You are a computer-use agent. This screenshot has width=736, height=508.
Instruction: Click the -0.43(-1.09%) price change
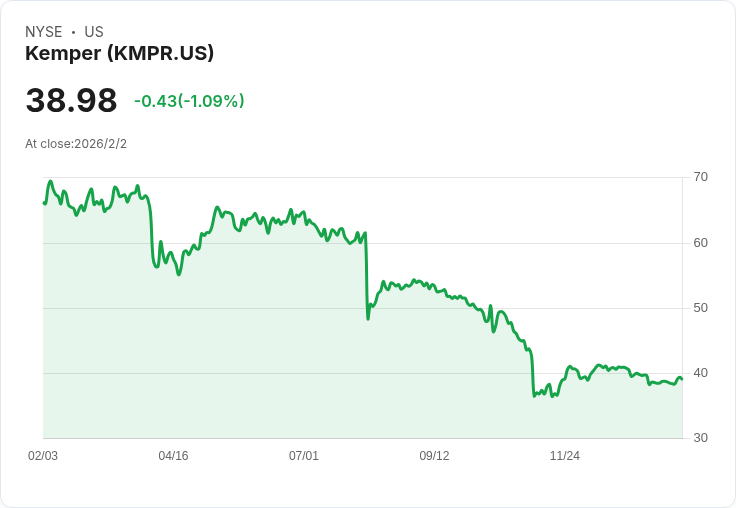189,101
